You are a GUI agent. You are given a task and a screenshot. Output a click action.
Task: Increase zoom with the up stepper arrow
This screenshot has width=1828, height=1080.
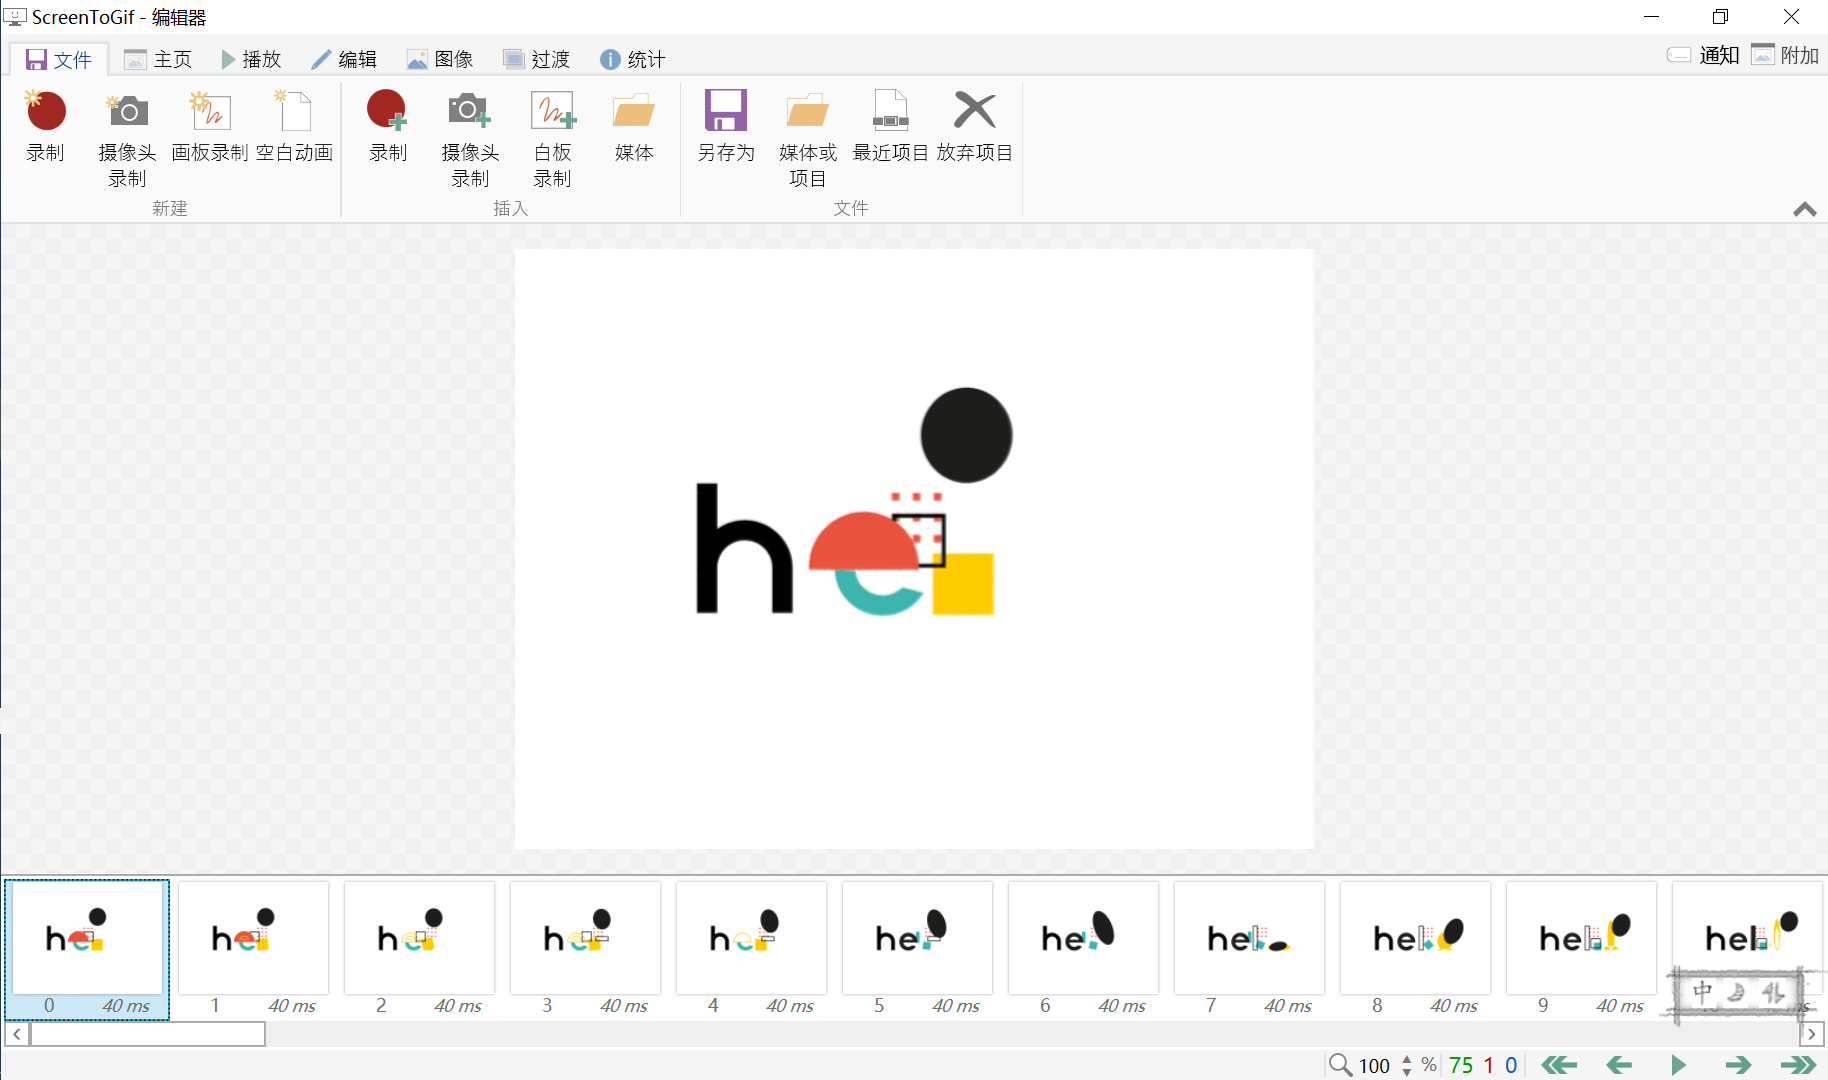pos(1407,1060)
